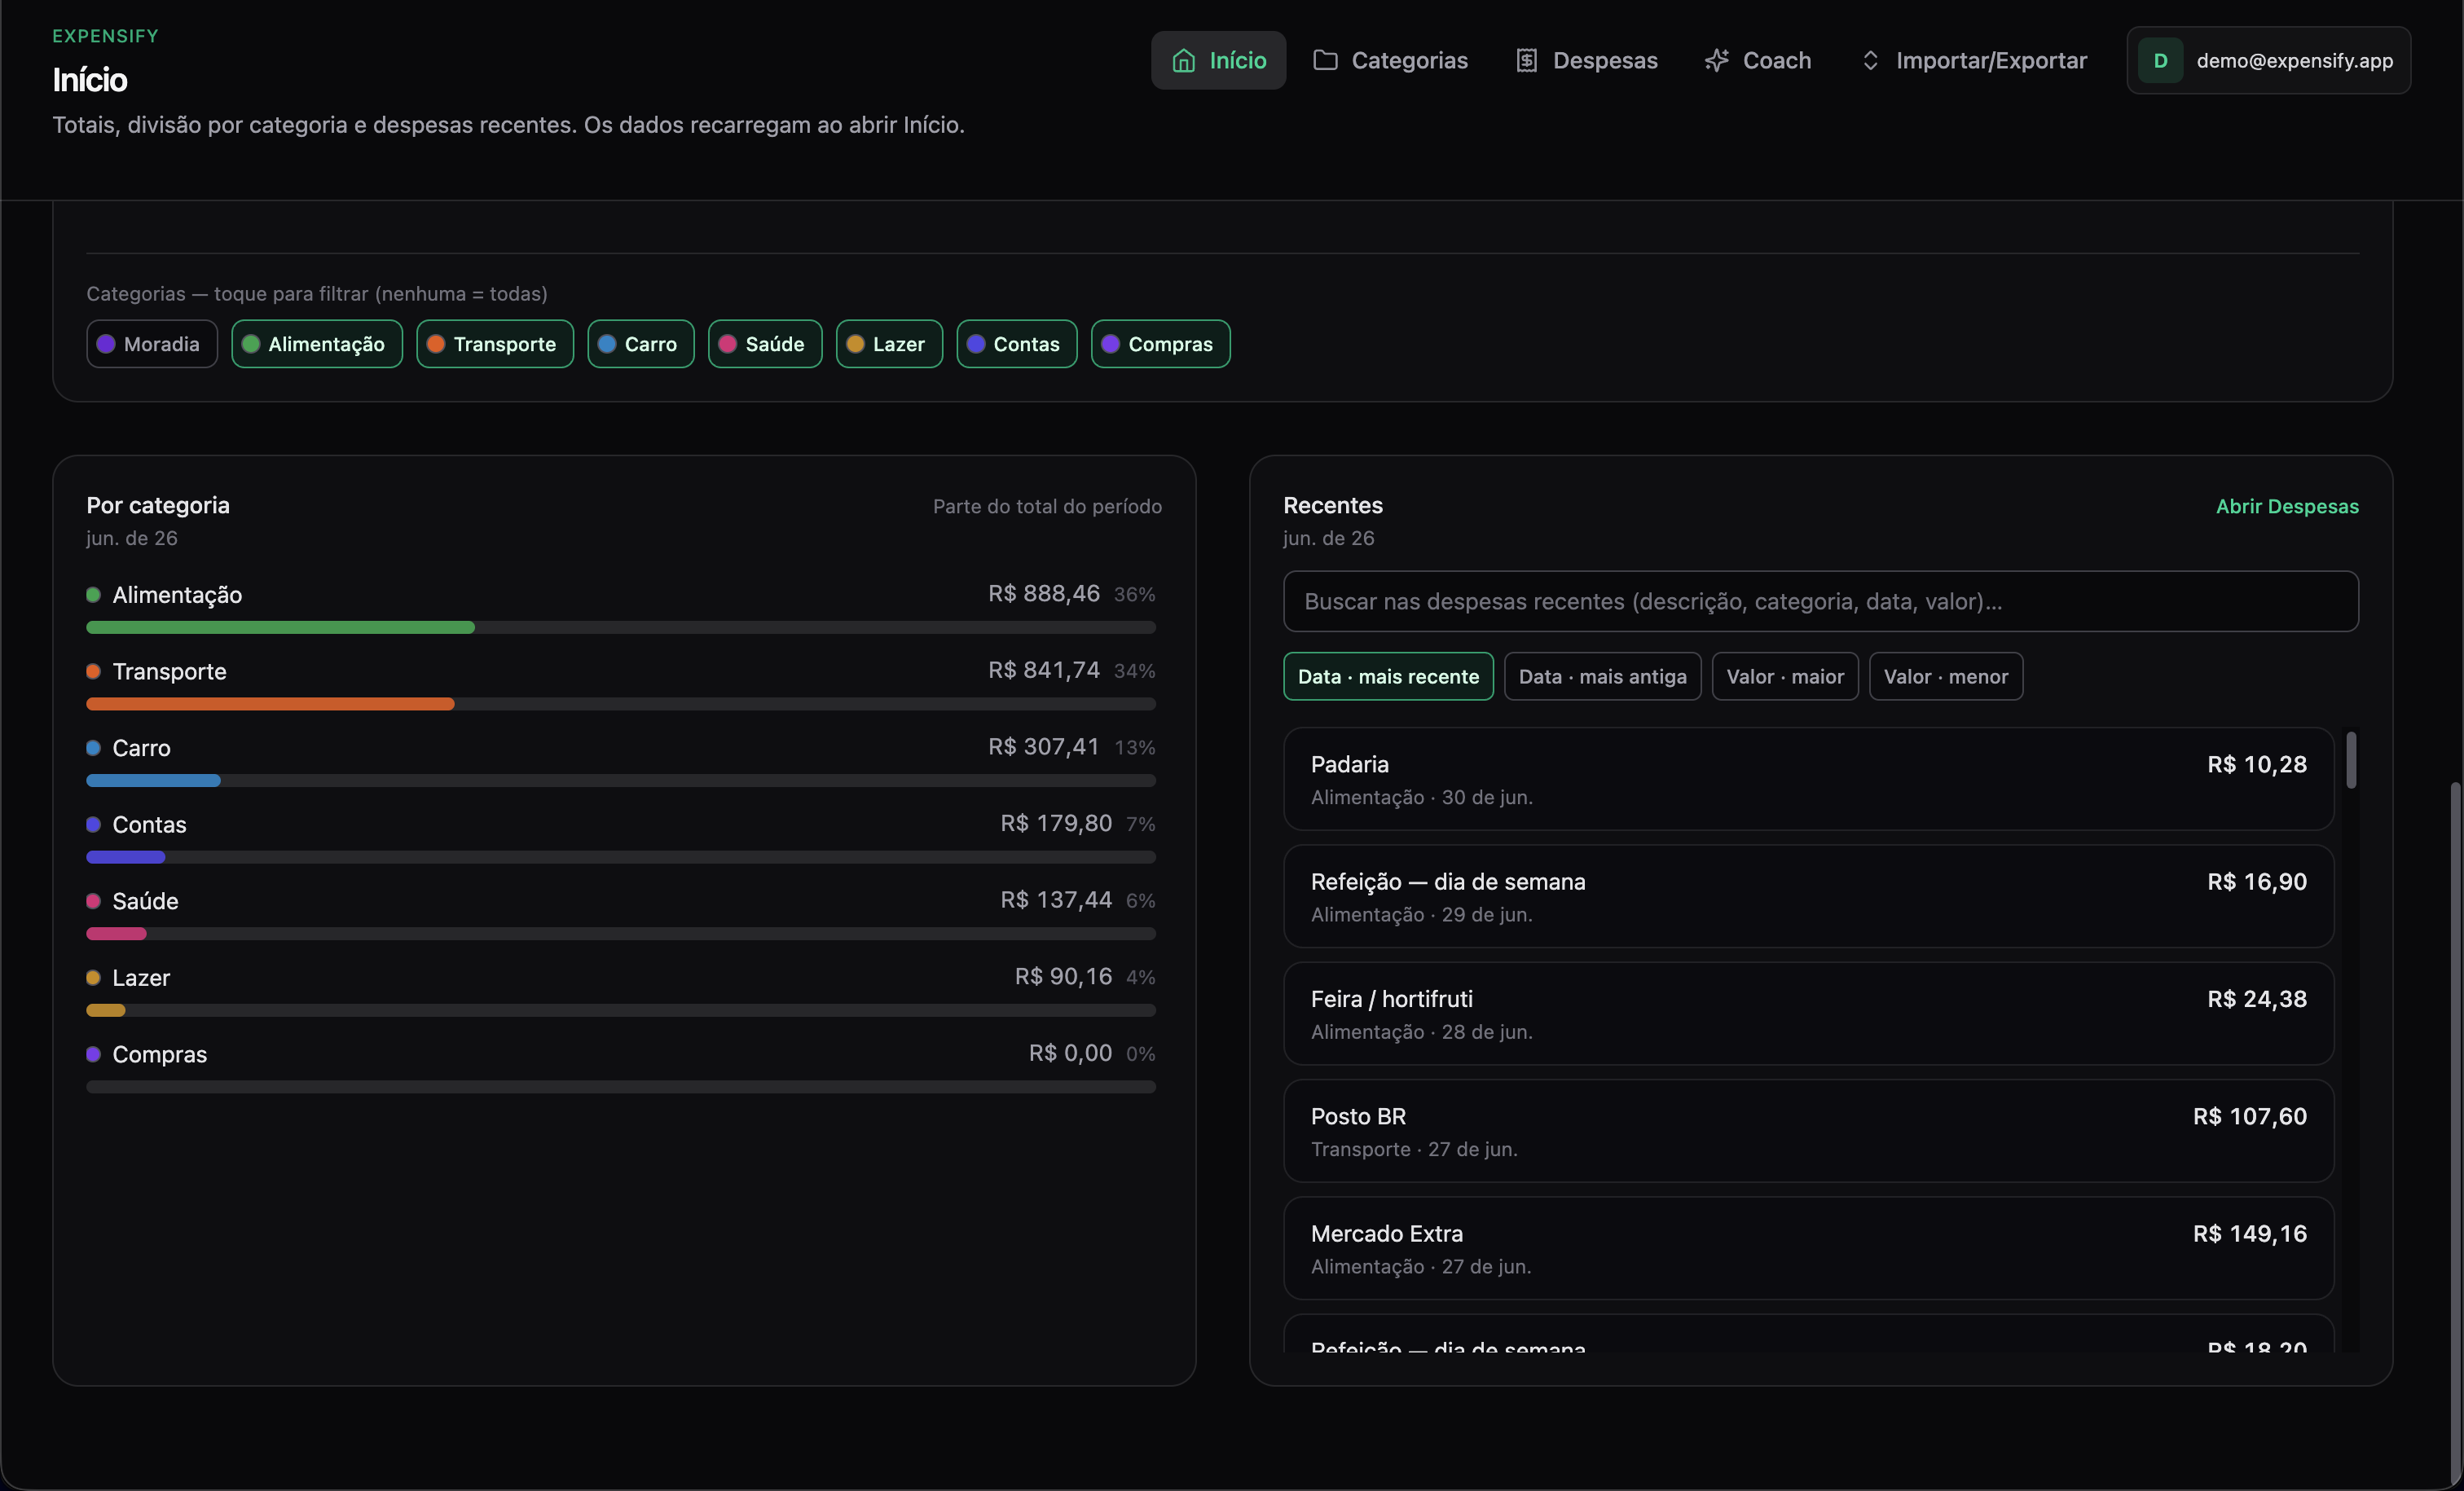
Task: Switch to the Coach tab
Action: tap(1758, 60)
